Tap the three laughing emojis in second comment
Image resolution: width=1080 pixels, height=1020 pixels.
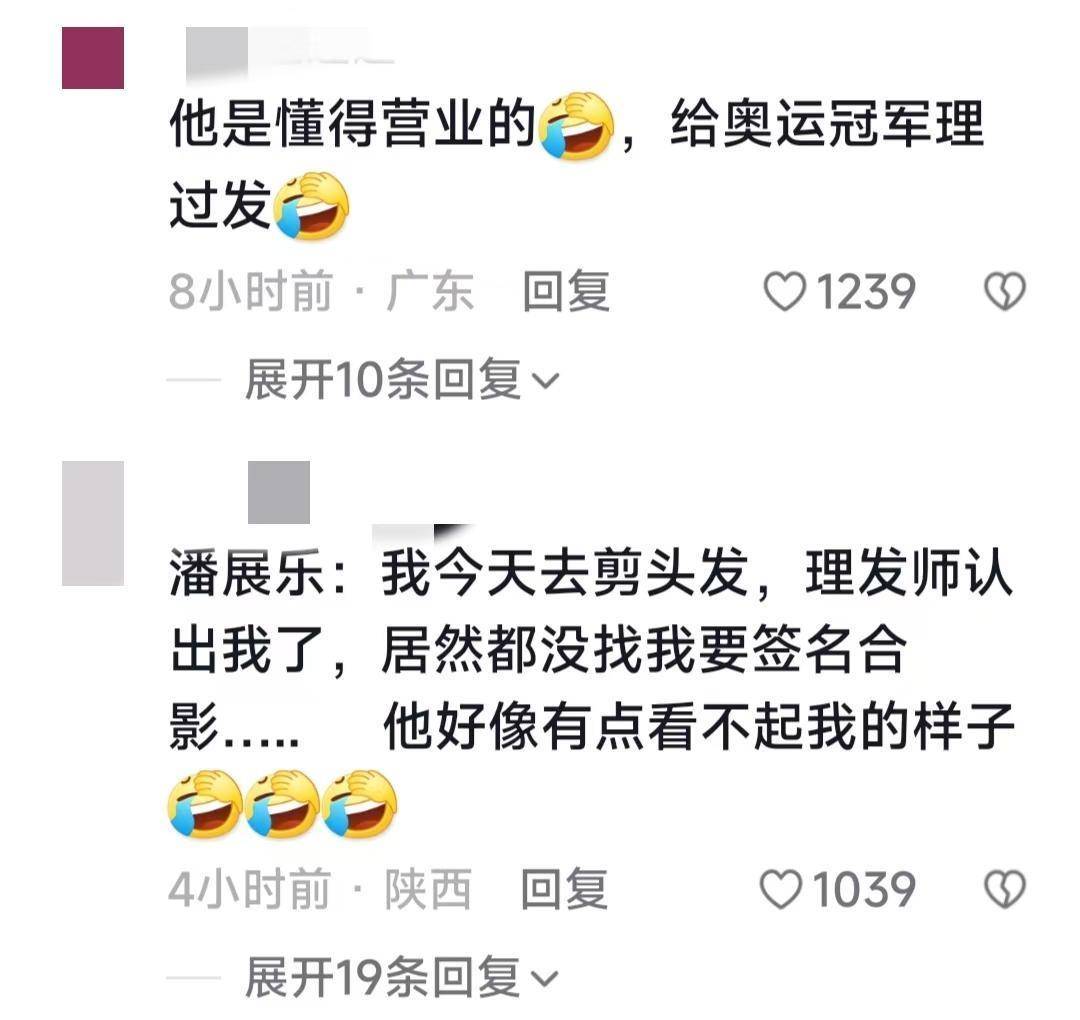point(282,804)
